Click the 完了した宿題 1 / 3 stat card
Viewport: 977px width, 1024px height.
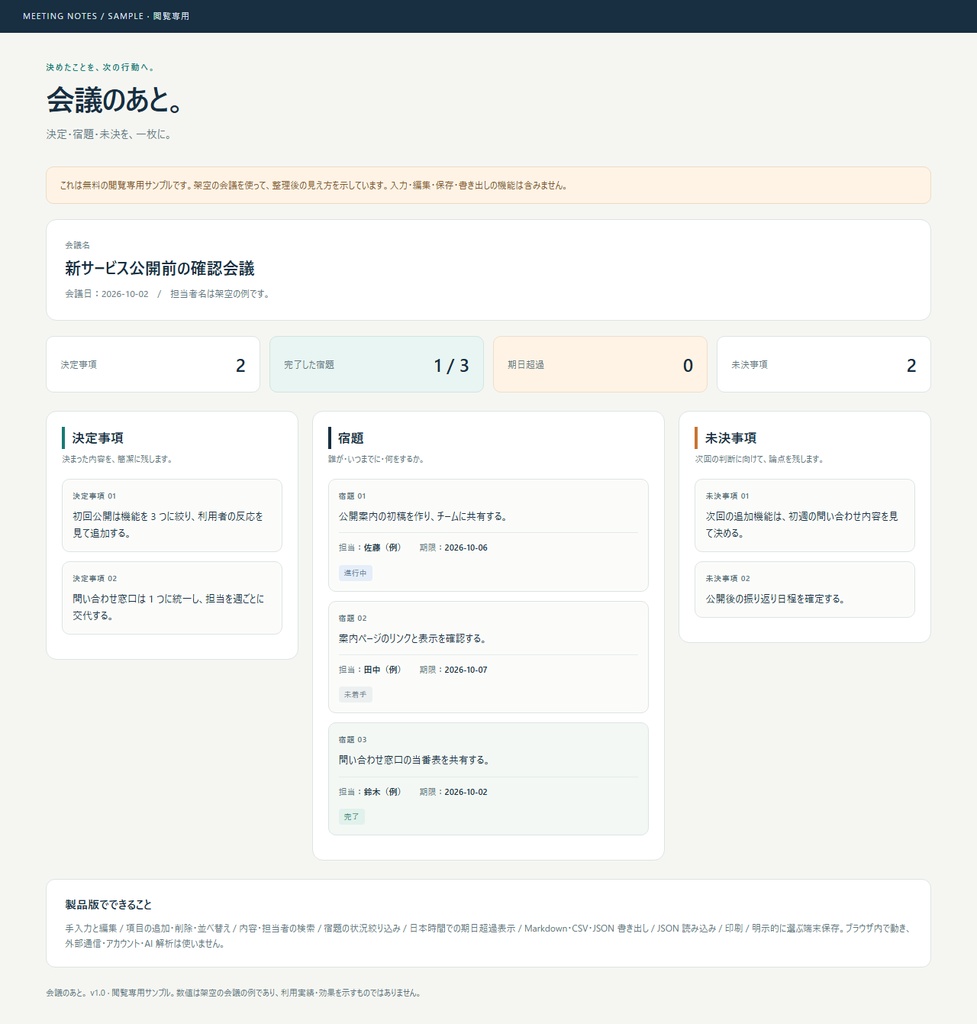click(376, 364)
